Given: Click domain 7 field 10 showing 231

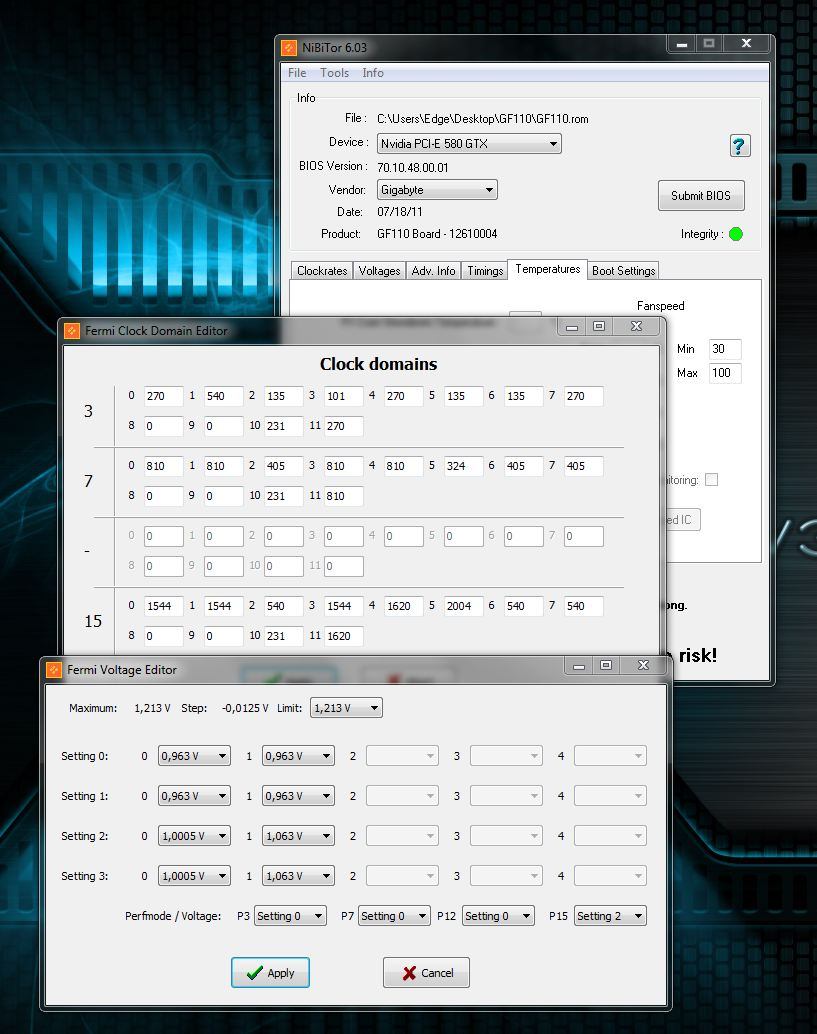Looking at the screenshot, I should click(x=284, y=496).
